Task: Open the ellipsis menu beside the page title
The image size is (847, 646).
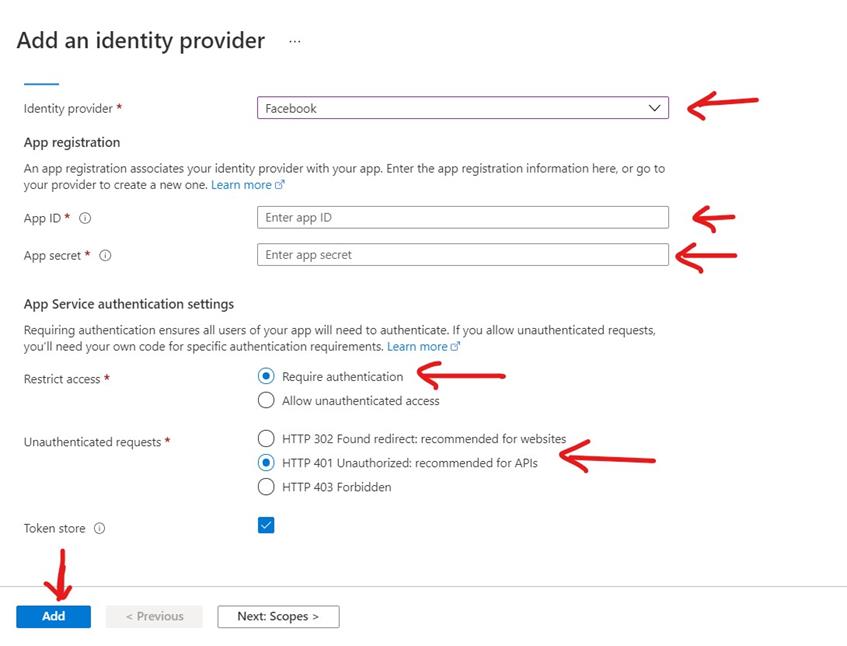Action: pyautogui.click(x=295, y=40)
